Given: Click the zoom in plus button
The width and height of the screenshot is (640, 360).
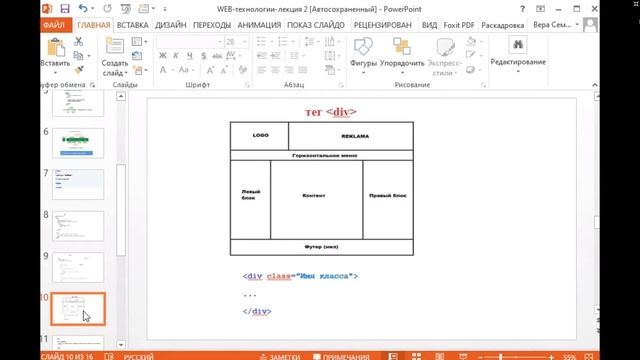Looking at the screenshot, I should (x=551, y=357).
